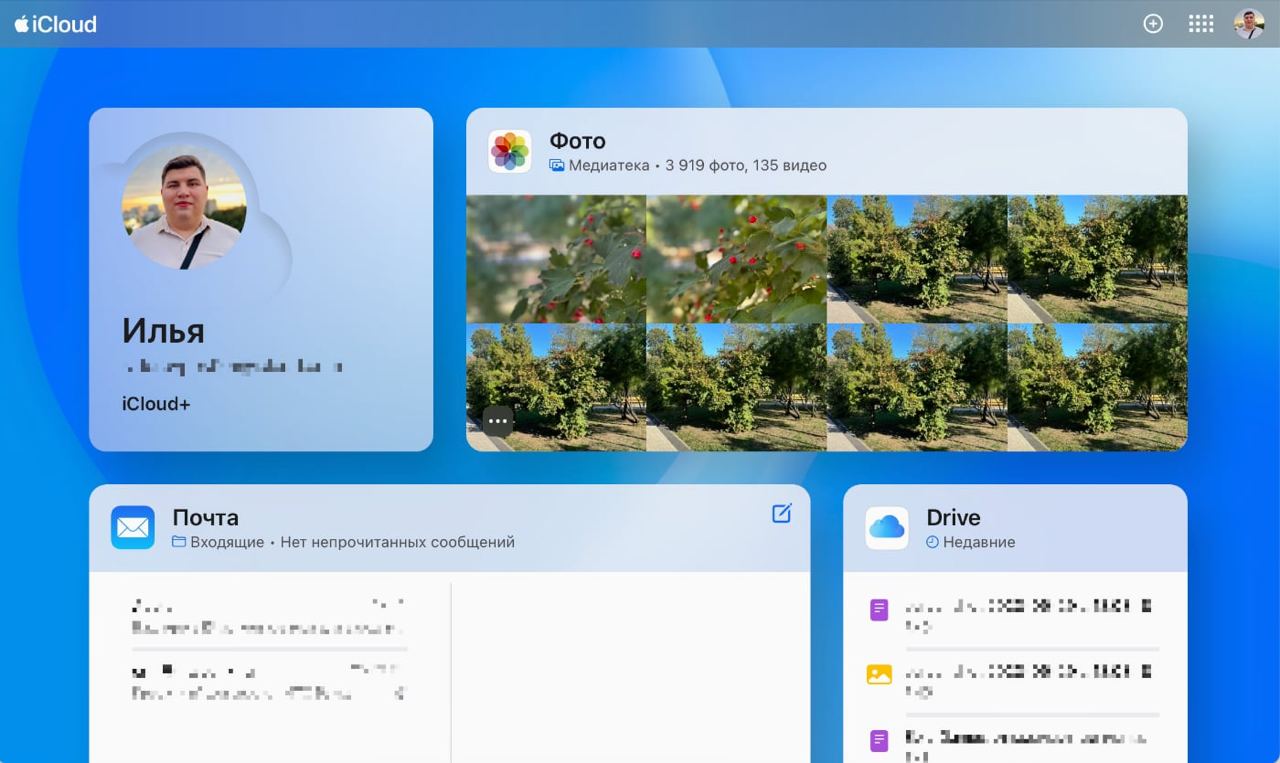Click the plus add-tile icon in header
Image resolution: width=1280 pixels, height=763 pixels.
click(1153, 24)
